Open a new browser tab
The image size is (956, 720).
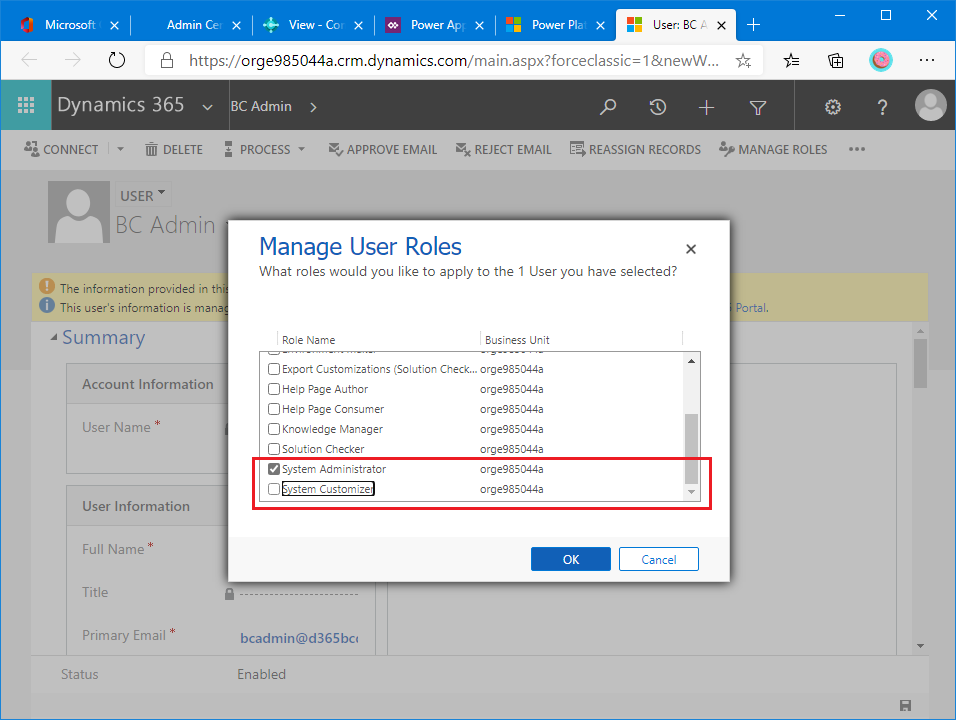[754, 25]
